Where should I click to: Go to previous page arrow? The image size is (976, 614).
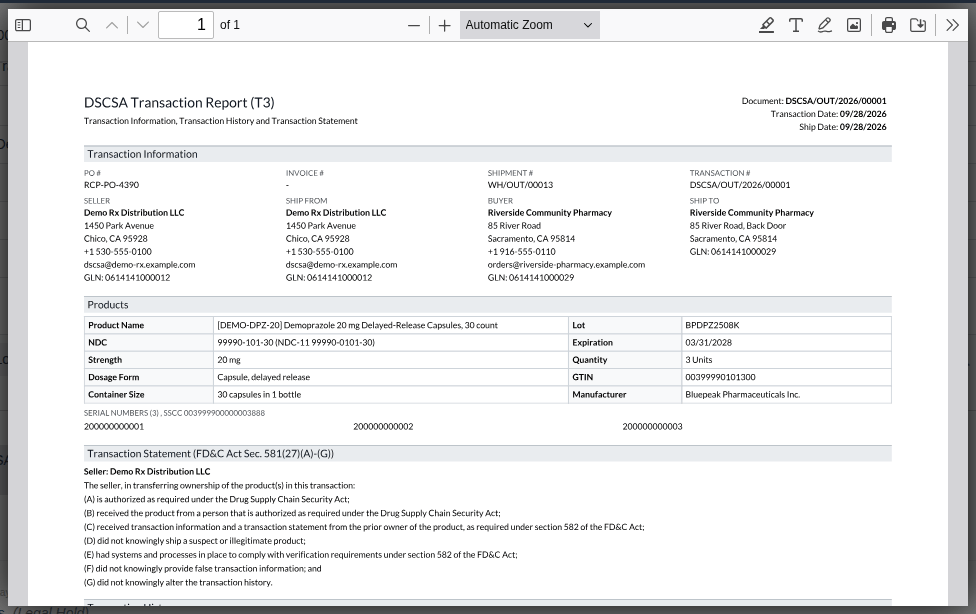pos(112,25)
